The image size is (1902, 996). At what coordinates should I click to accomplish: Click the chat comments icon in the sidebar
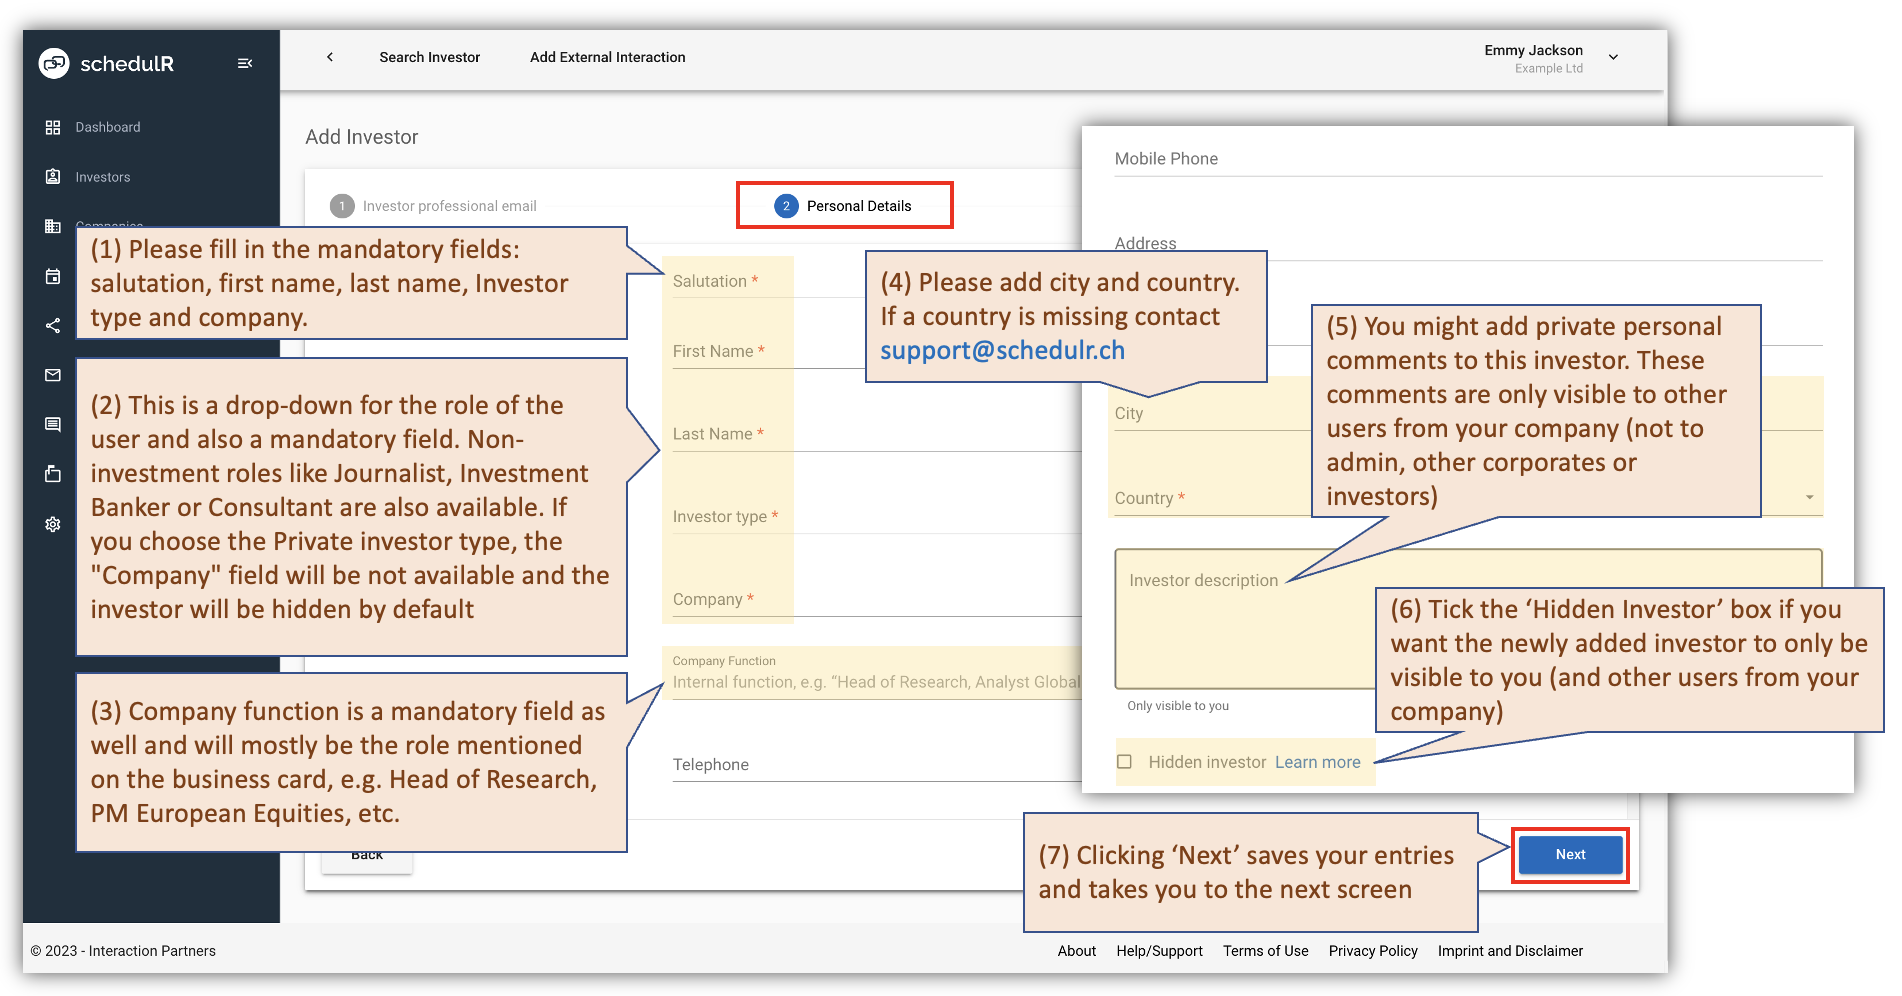pos(52,424)
